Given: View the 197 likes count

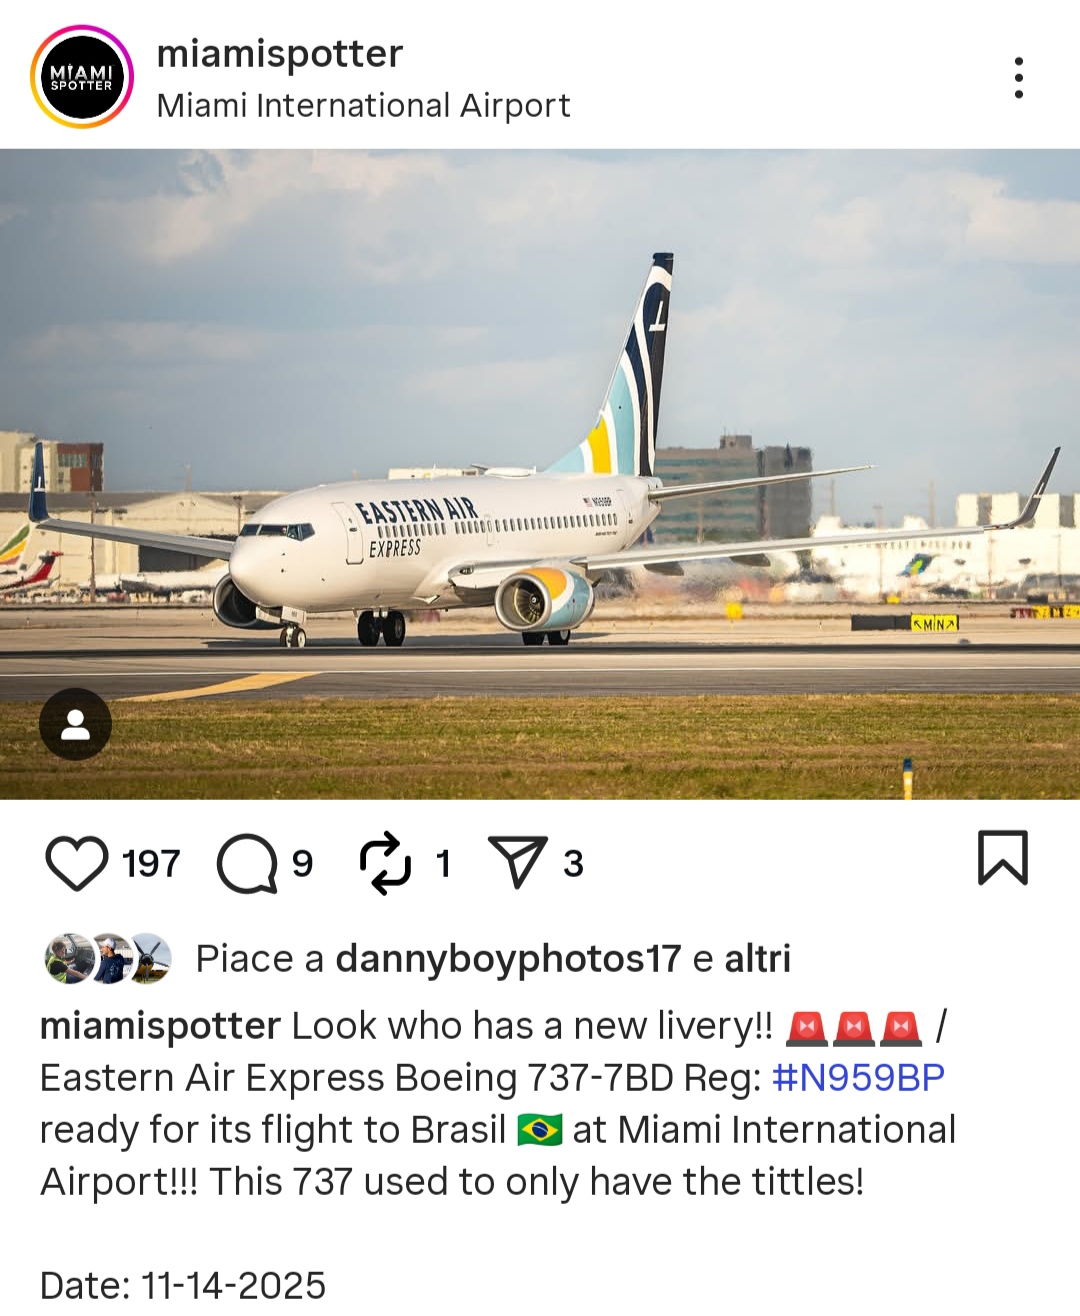Looking at the screenshot, I should [x=151, y=863].
